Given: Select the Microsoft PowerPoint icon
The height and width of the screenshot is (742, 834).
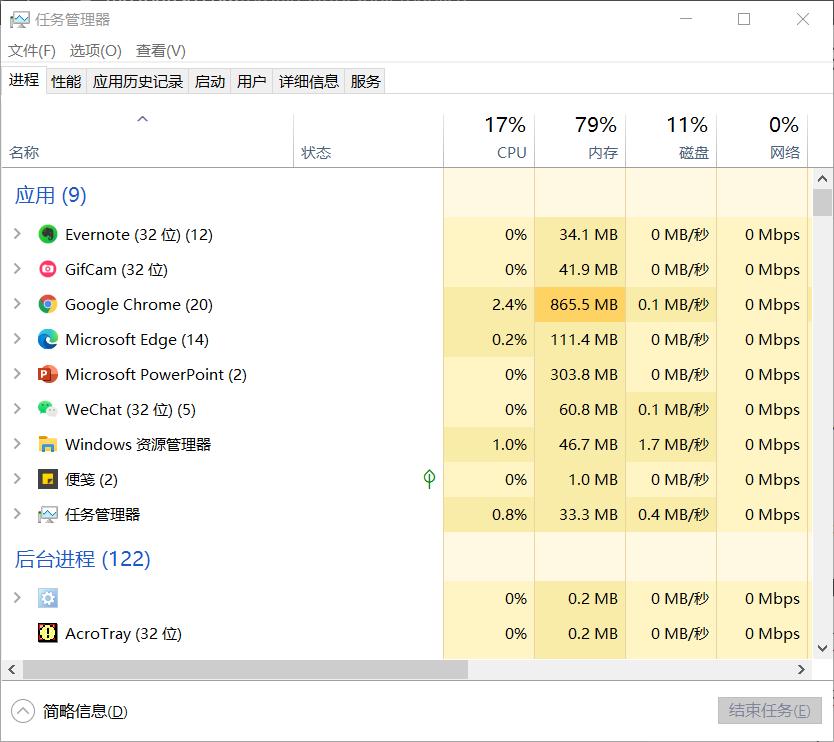Looking at the screenshot, I should tap(48, 374).
